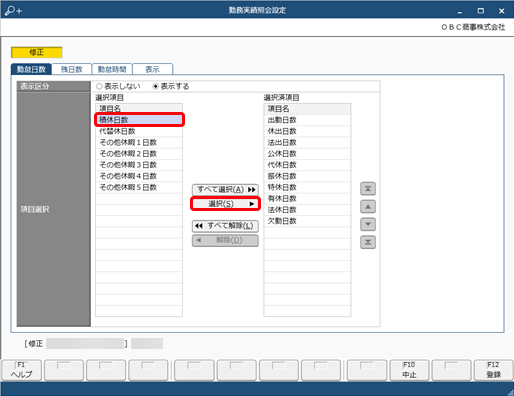
Task: Open the 残日数 tab
Action: pos(72,69)
